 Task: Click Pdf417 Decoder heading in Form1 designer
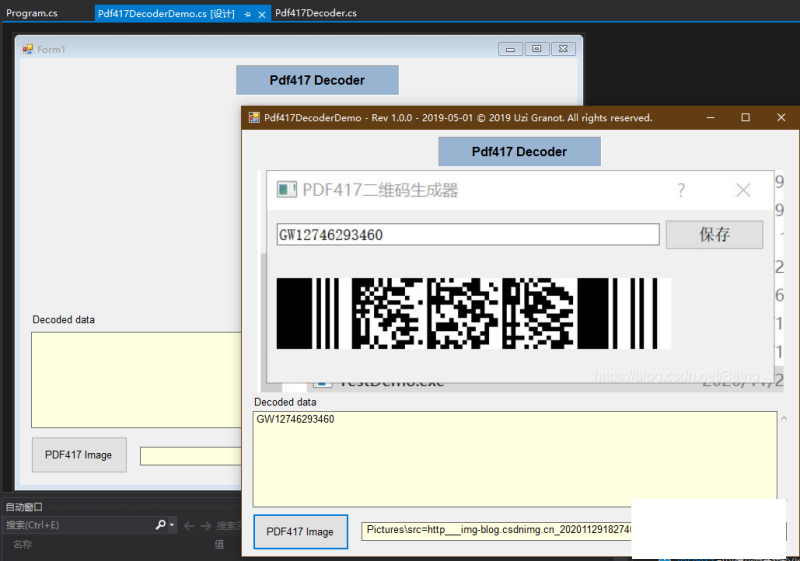[x=317, y=80]
